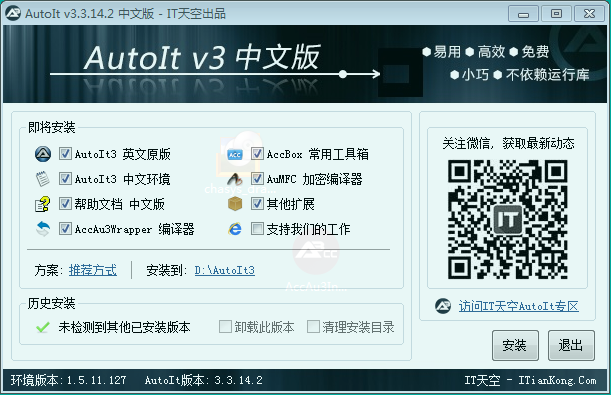This screenshot has width=611, height=395.
Task: Change the install path D:\AutoIt3
Action: click(x=225, y=270)
